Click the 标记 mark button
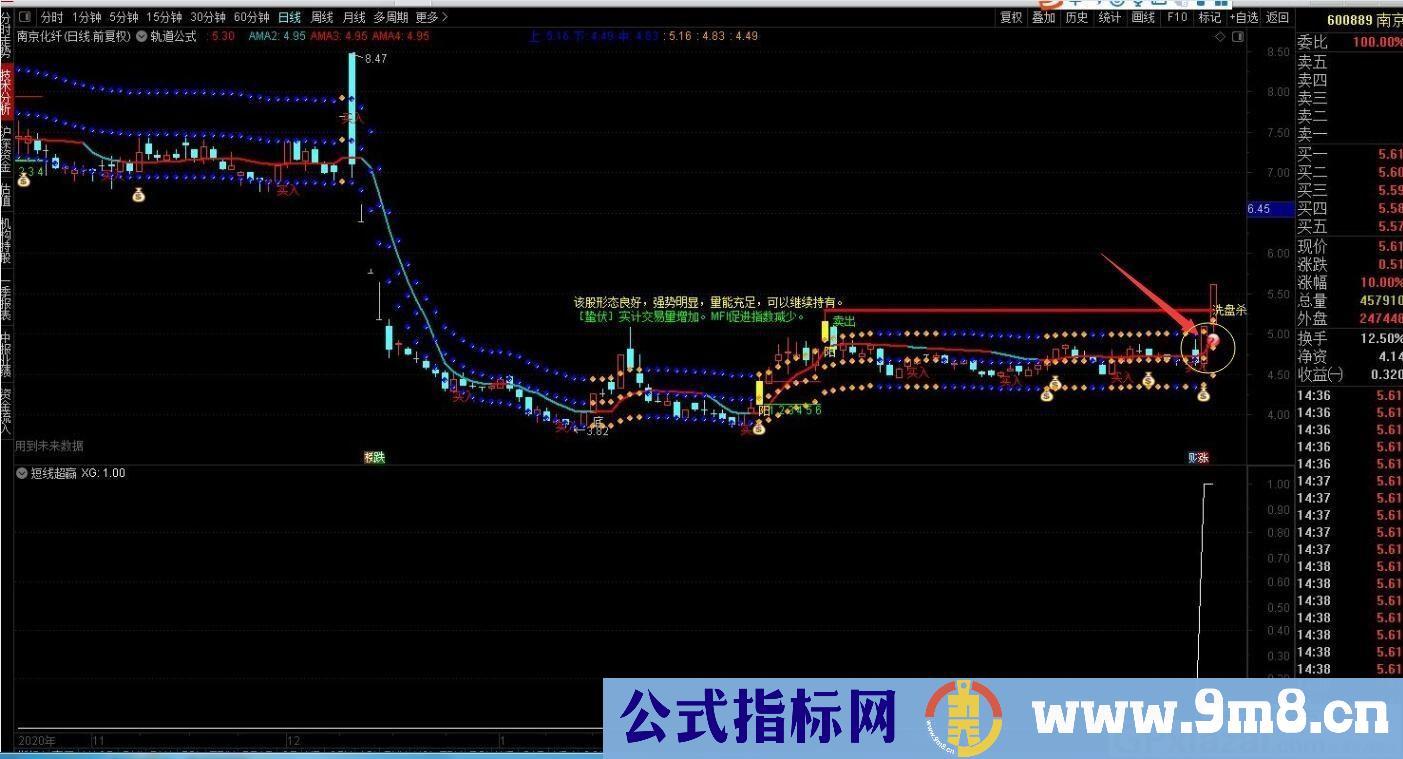1403x759 pixels. point(1210,17)
